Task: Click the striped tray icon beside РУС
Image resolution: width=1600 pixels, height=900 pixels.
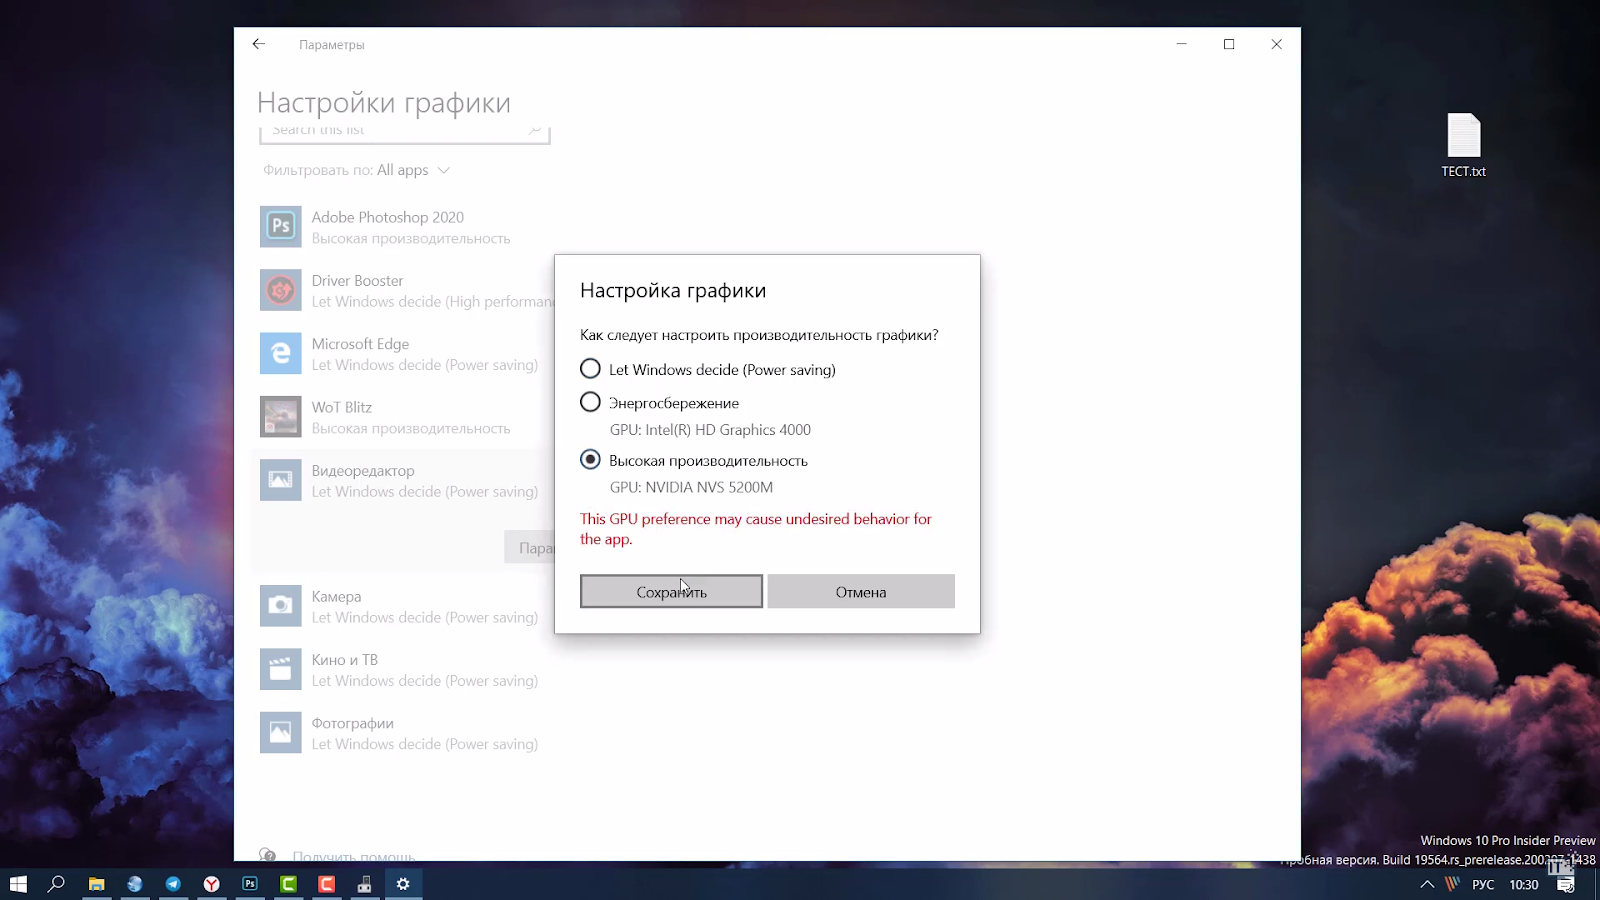Action: tap(1452, 884)
